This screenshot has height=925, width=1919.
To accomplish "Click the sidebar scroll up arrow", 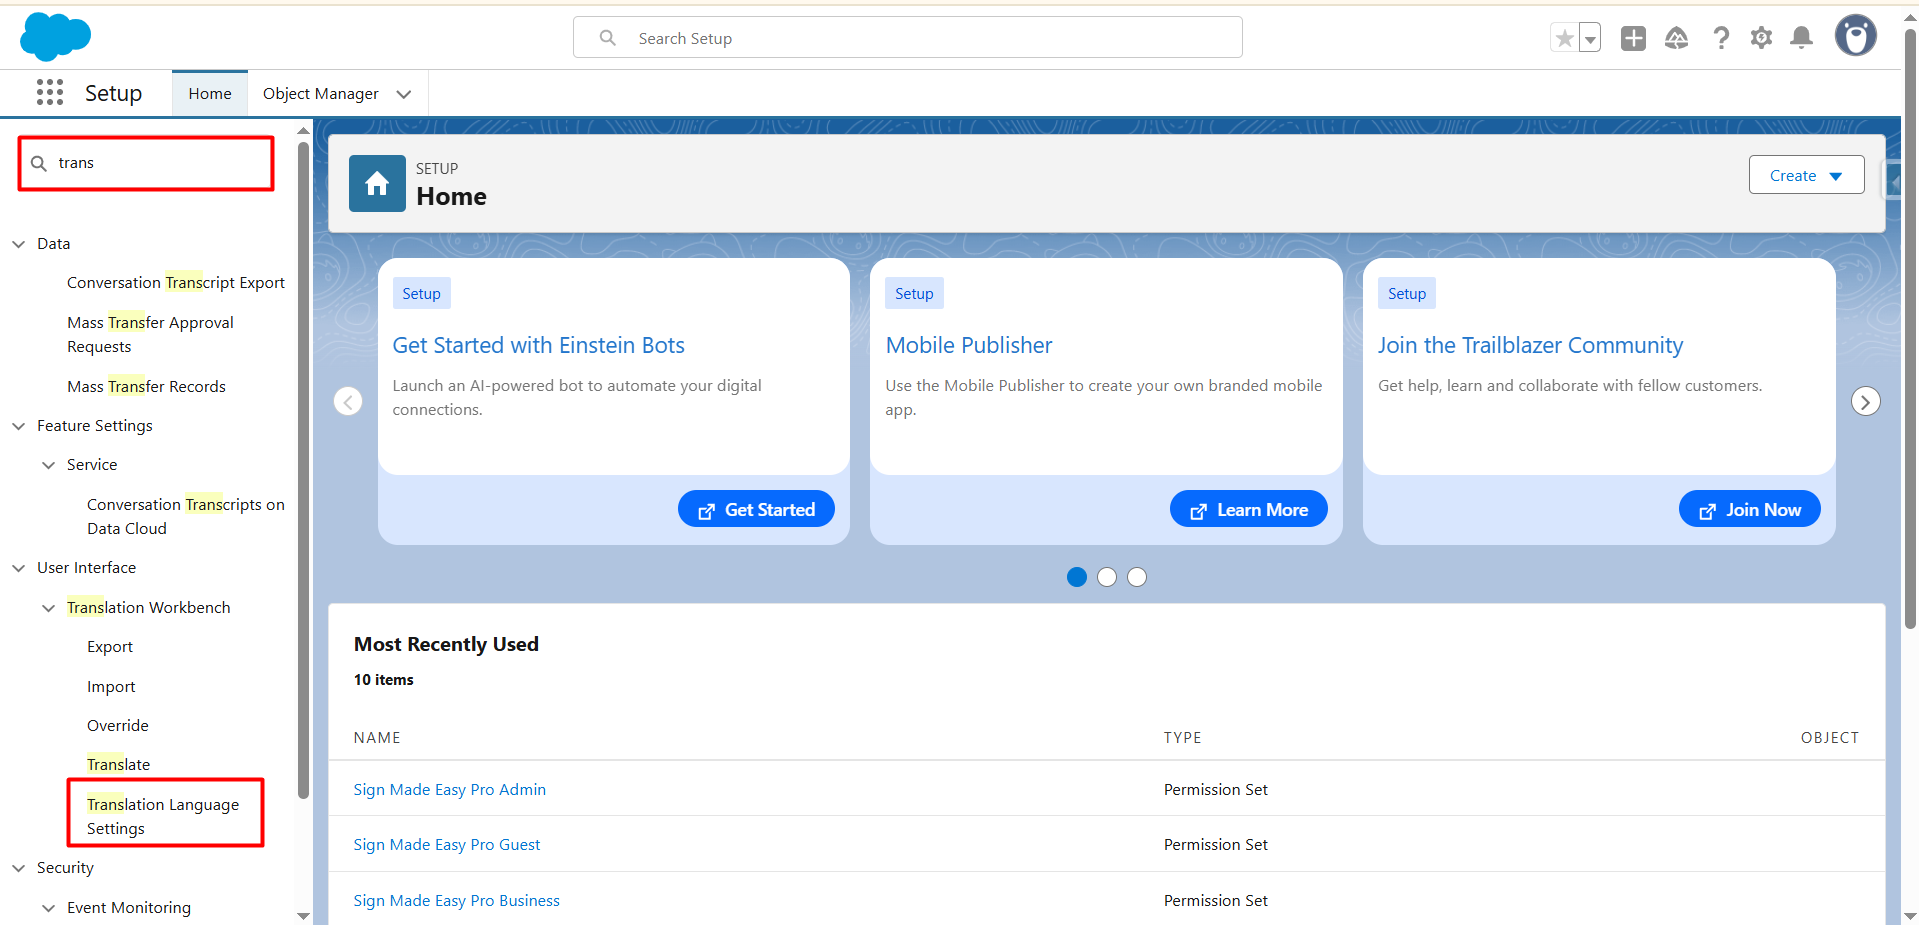I will click(303, 130).
